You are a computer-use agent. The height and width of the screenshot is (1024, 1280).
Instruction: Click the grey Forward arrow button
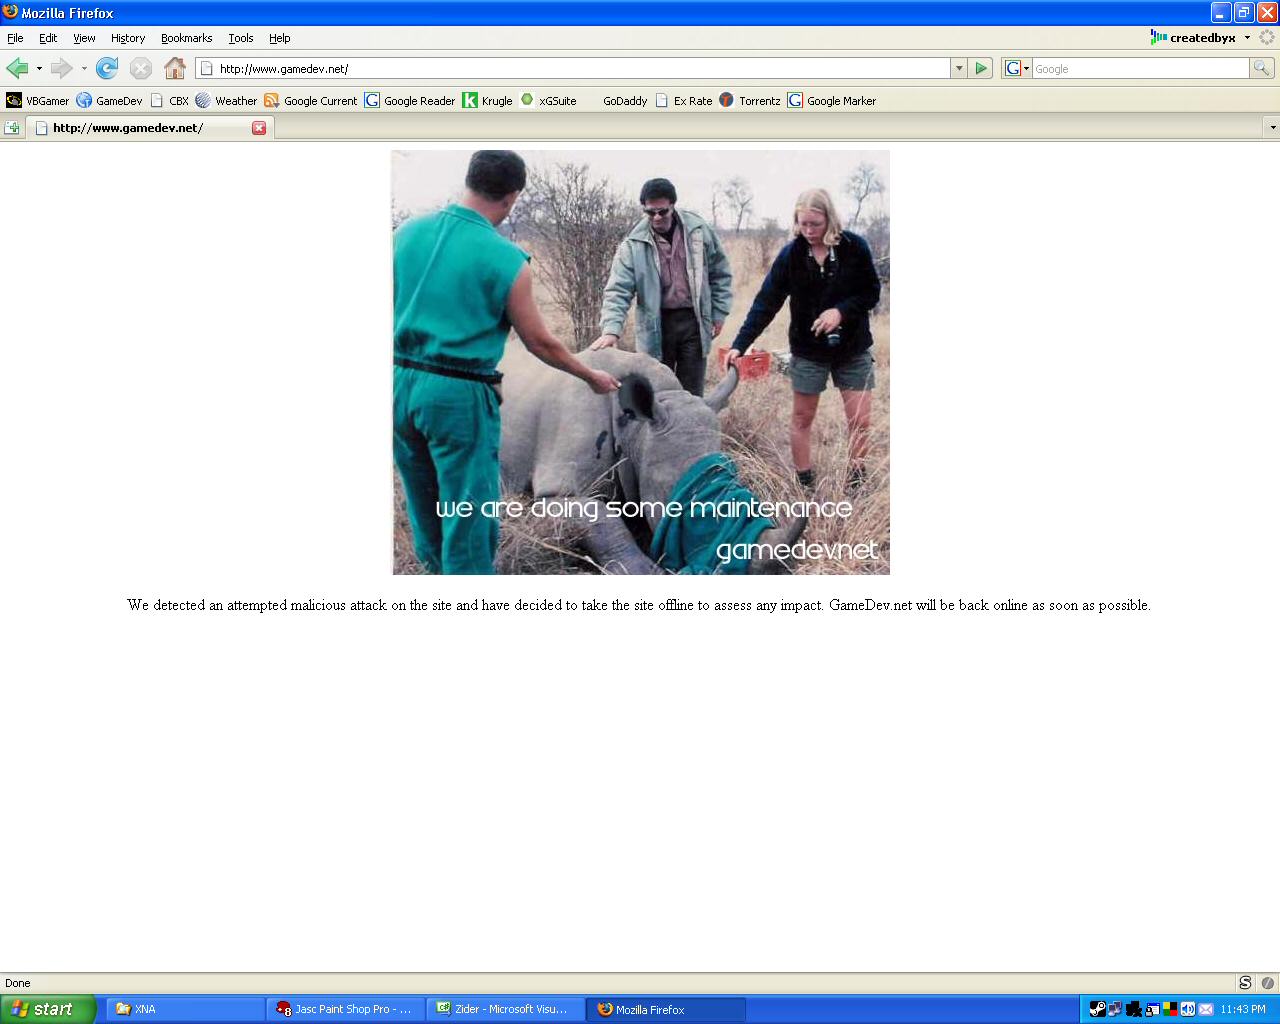(x=61, y=68)
